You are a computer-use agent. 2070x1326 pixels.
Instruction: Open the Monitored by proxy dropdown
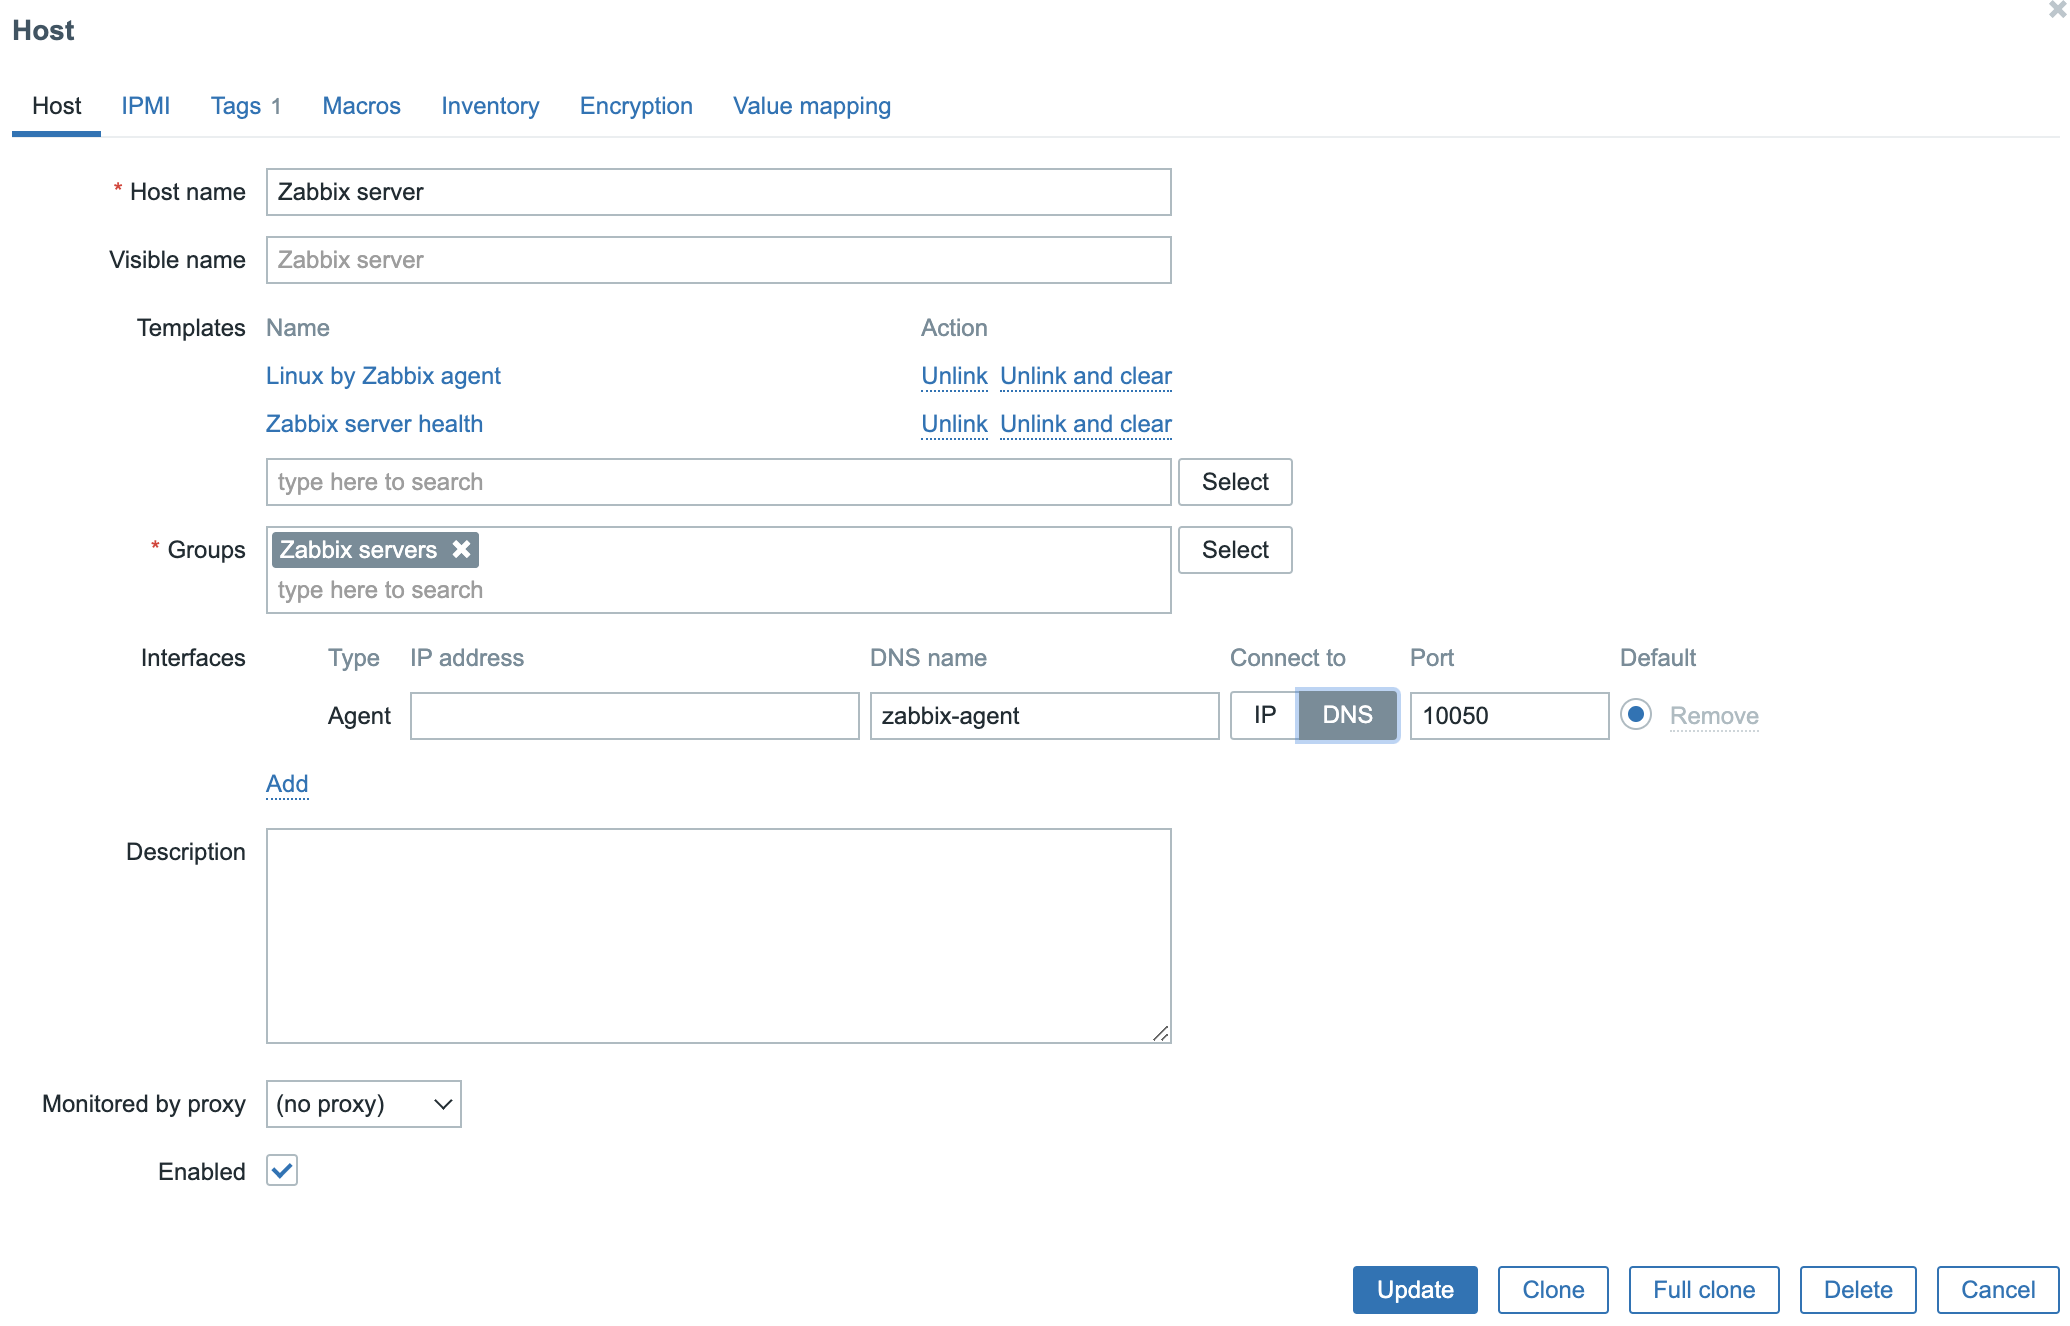click(x=363, y=1104)
